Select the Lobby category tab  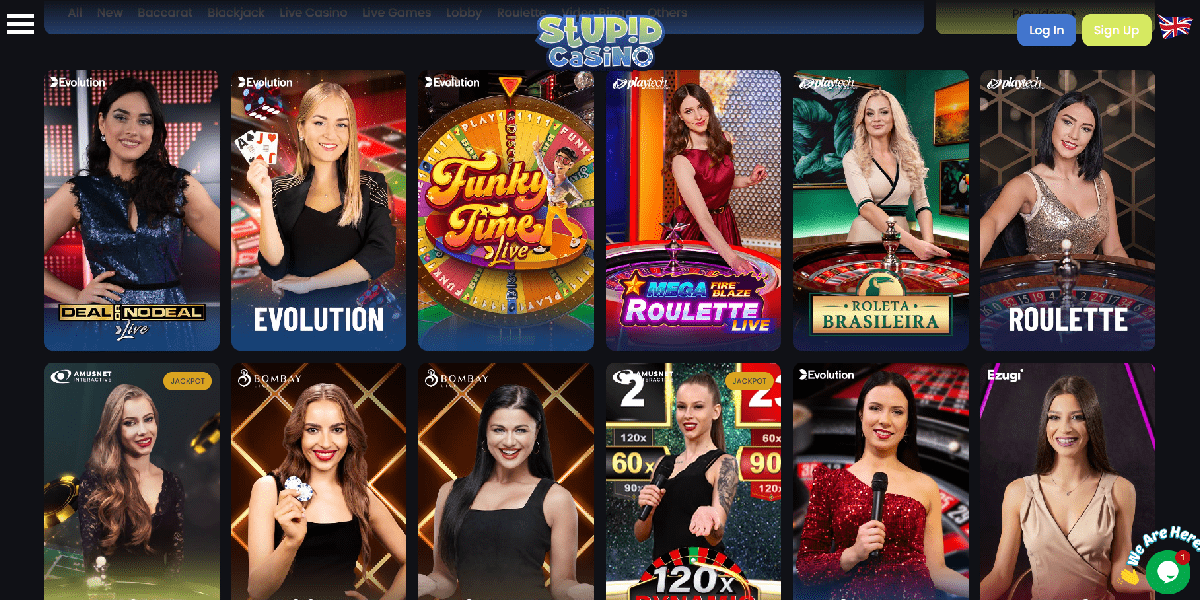(x=463, y=13)
